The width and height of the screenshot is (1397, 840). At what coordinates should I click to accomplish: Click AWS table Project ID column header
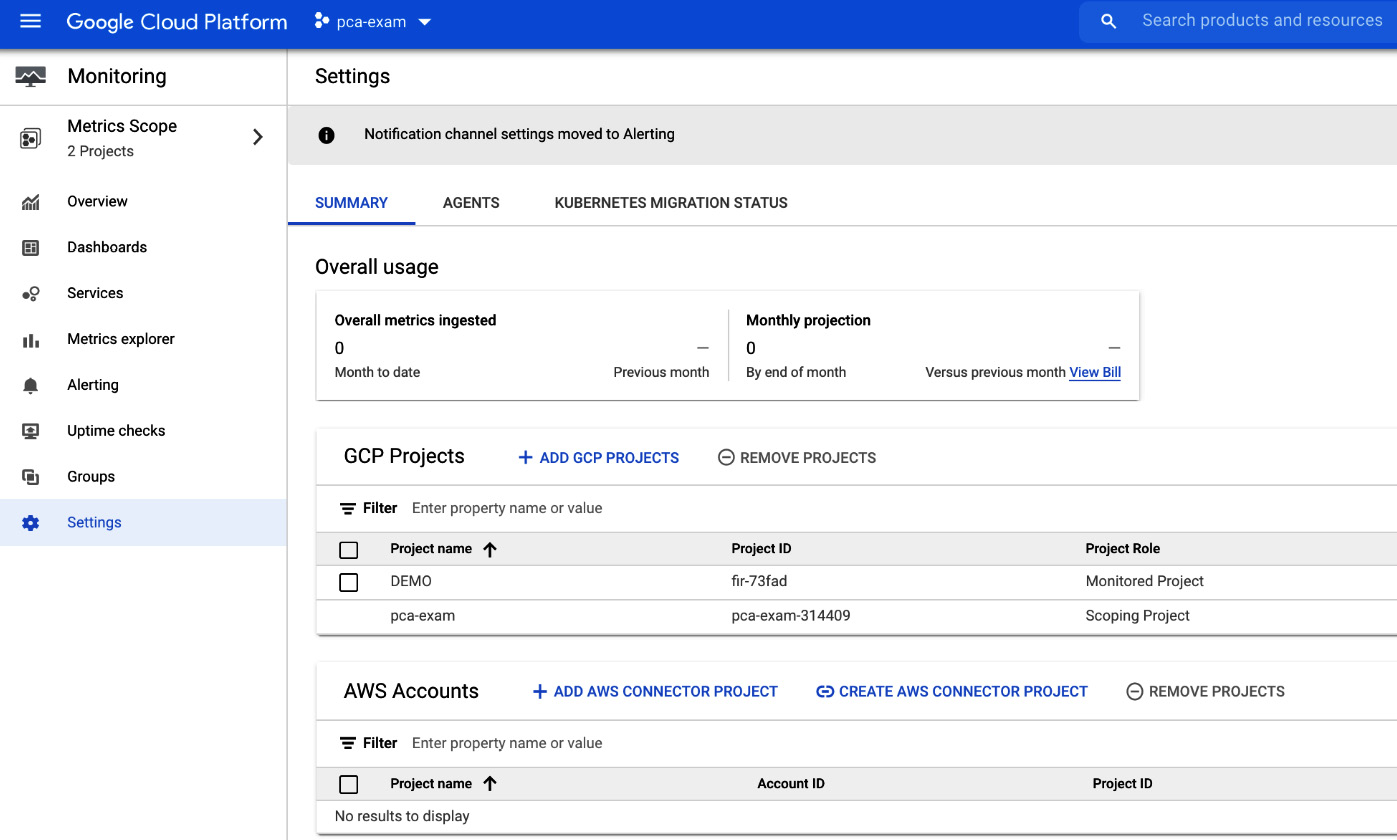coord(1123,784)
